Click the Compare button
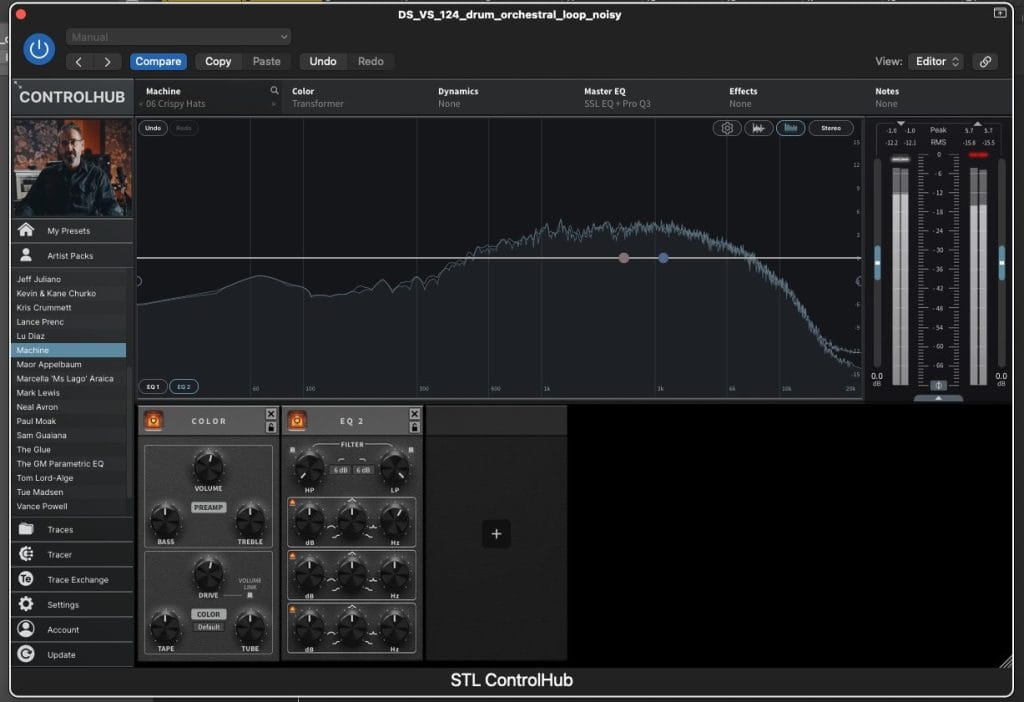The height and width of the screenshot is (702, 1024). (158, 61)
